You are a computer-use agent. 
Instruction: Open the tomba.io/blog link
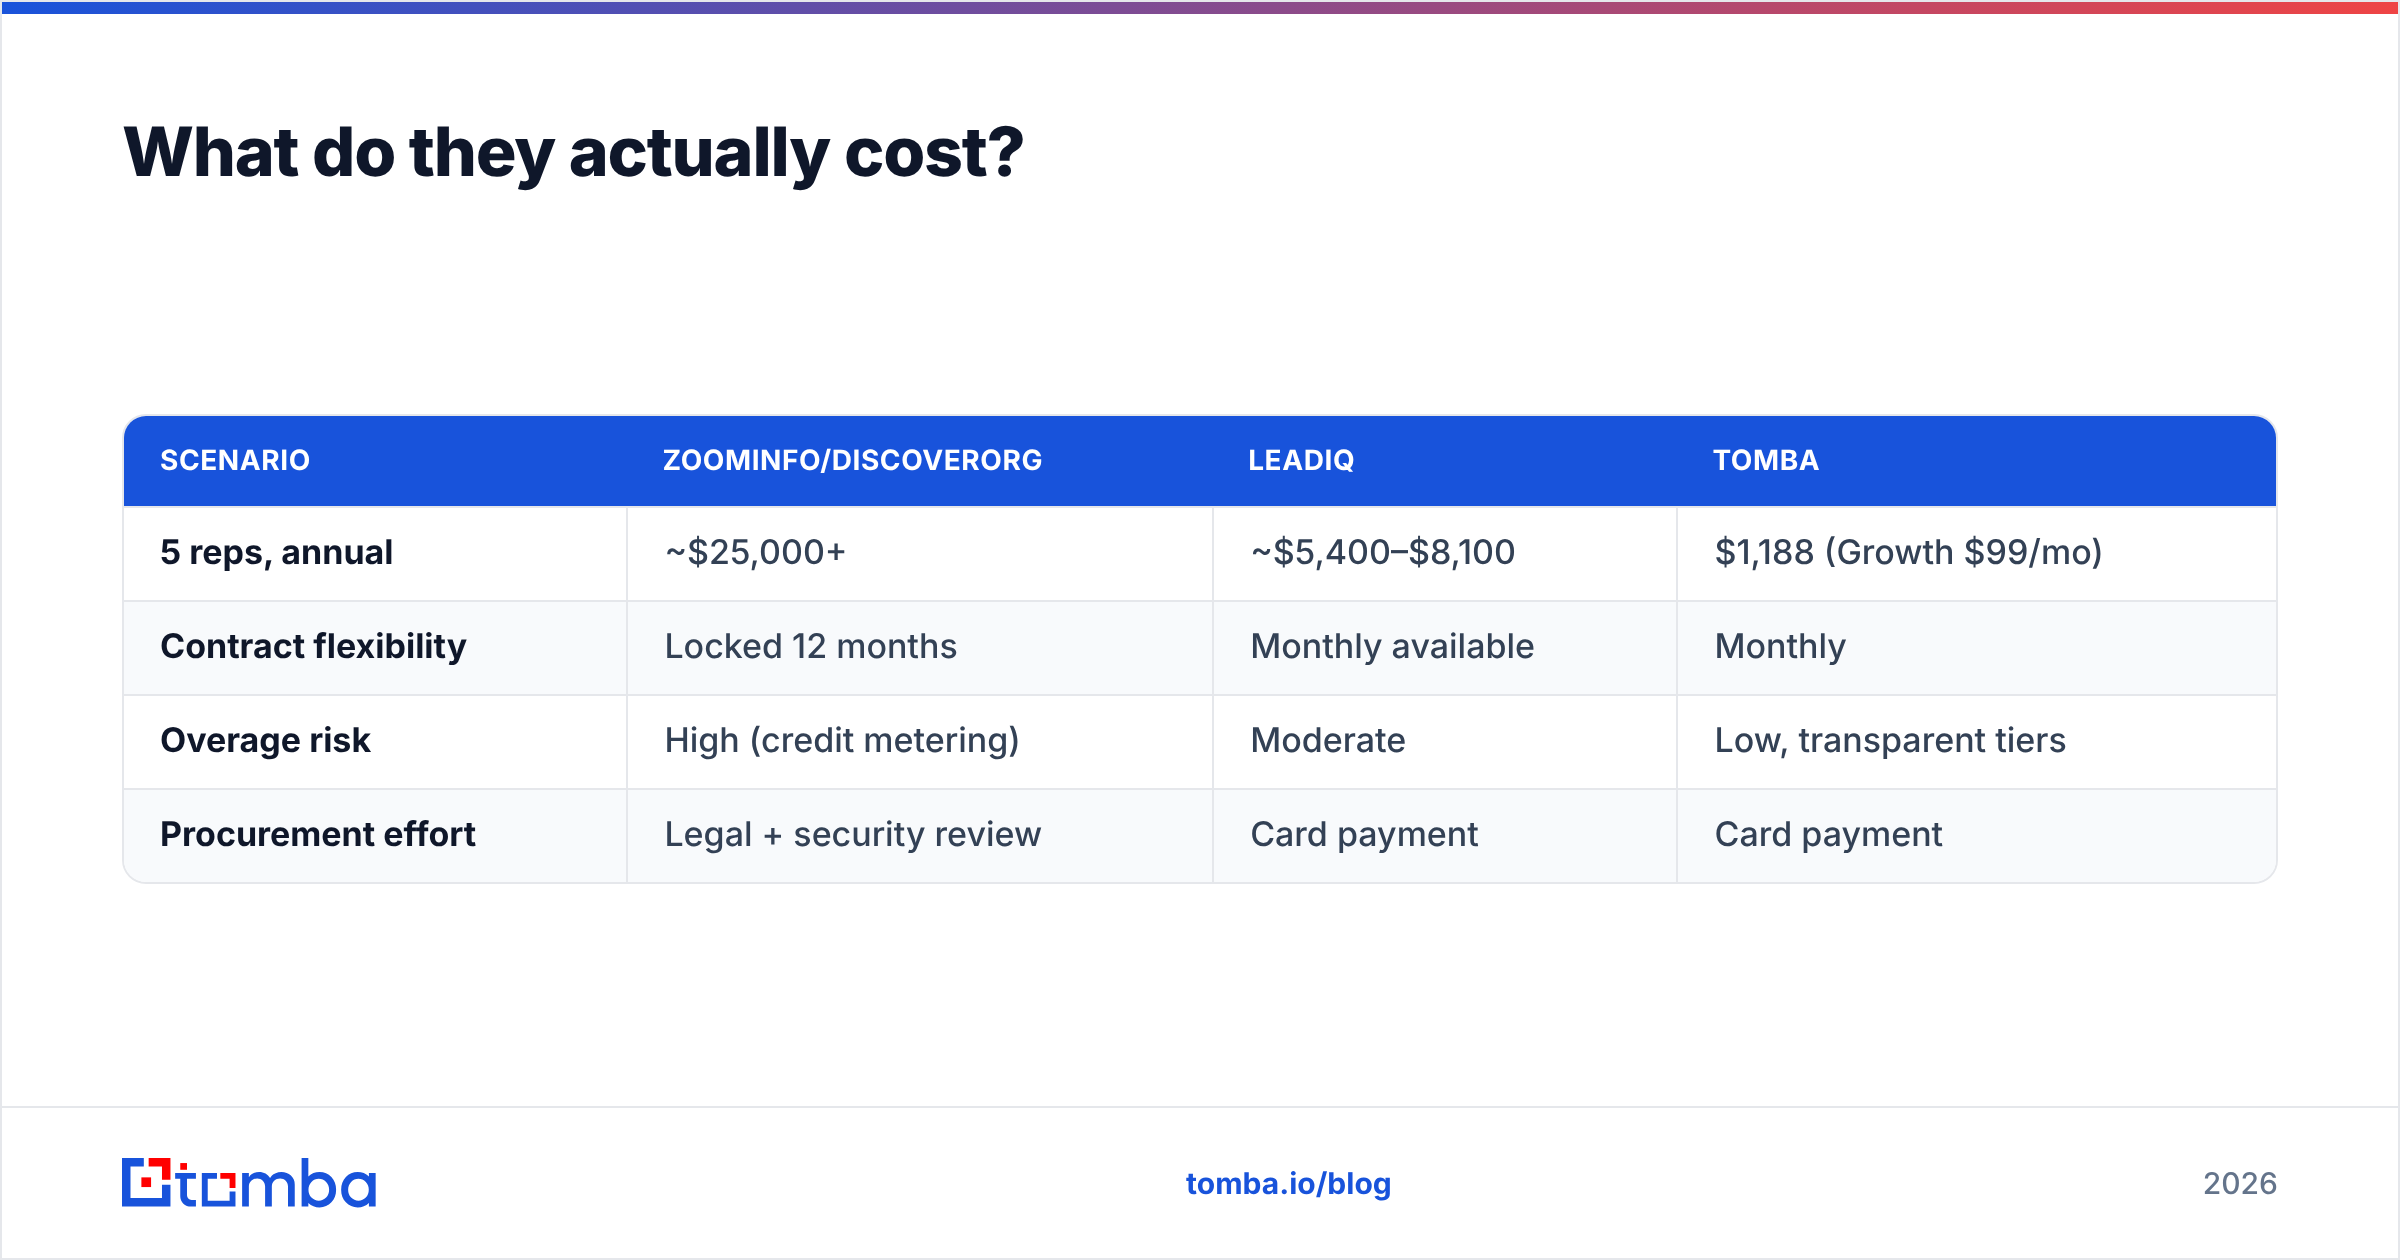1288,1184
